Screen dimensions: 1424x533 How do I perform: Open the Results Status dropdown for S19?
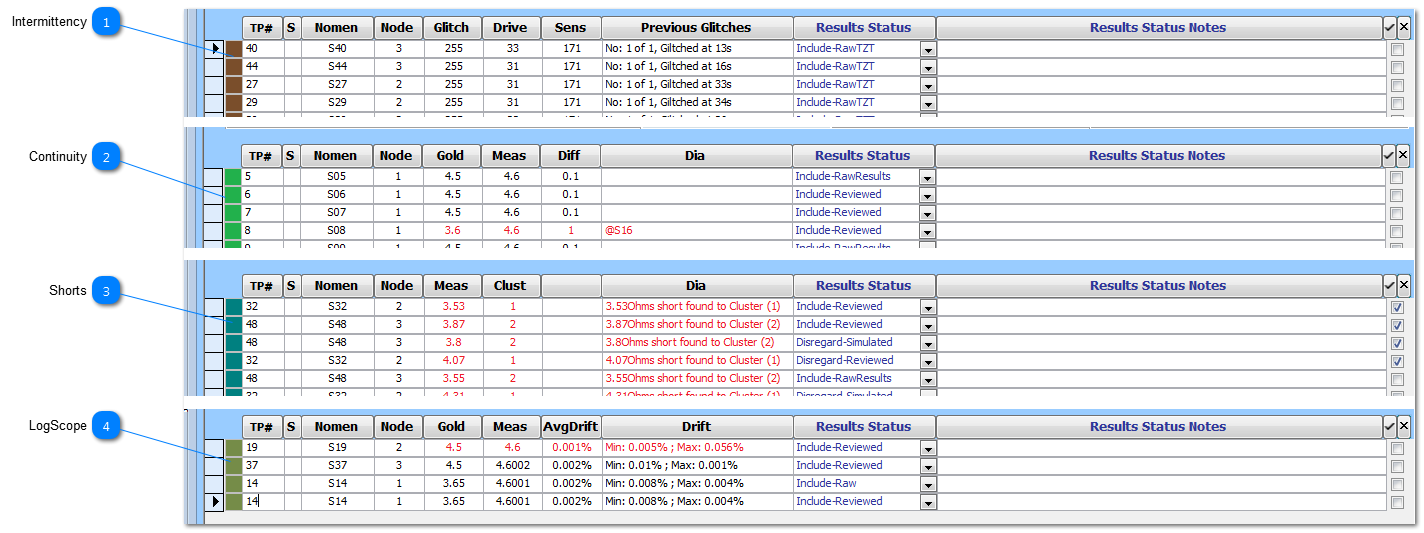(x=928, y=448)
